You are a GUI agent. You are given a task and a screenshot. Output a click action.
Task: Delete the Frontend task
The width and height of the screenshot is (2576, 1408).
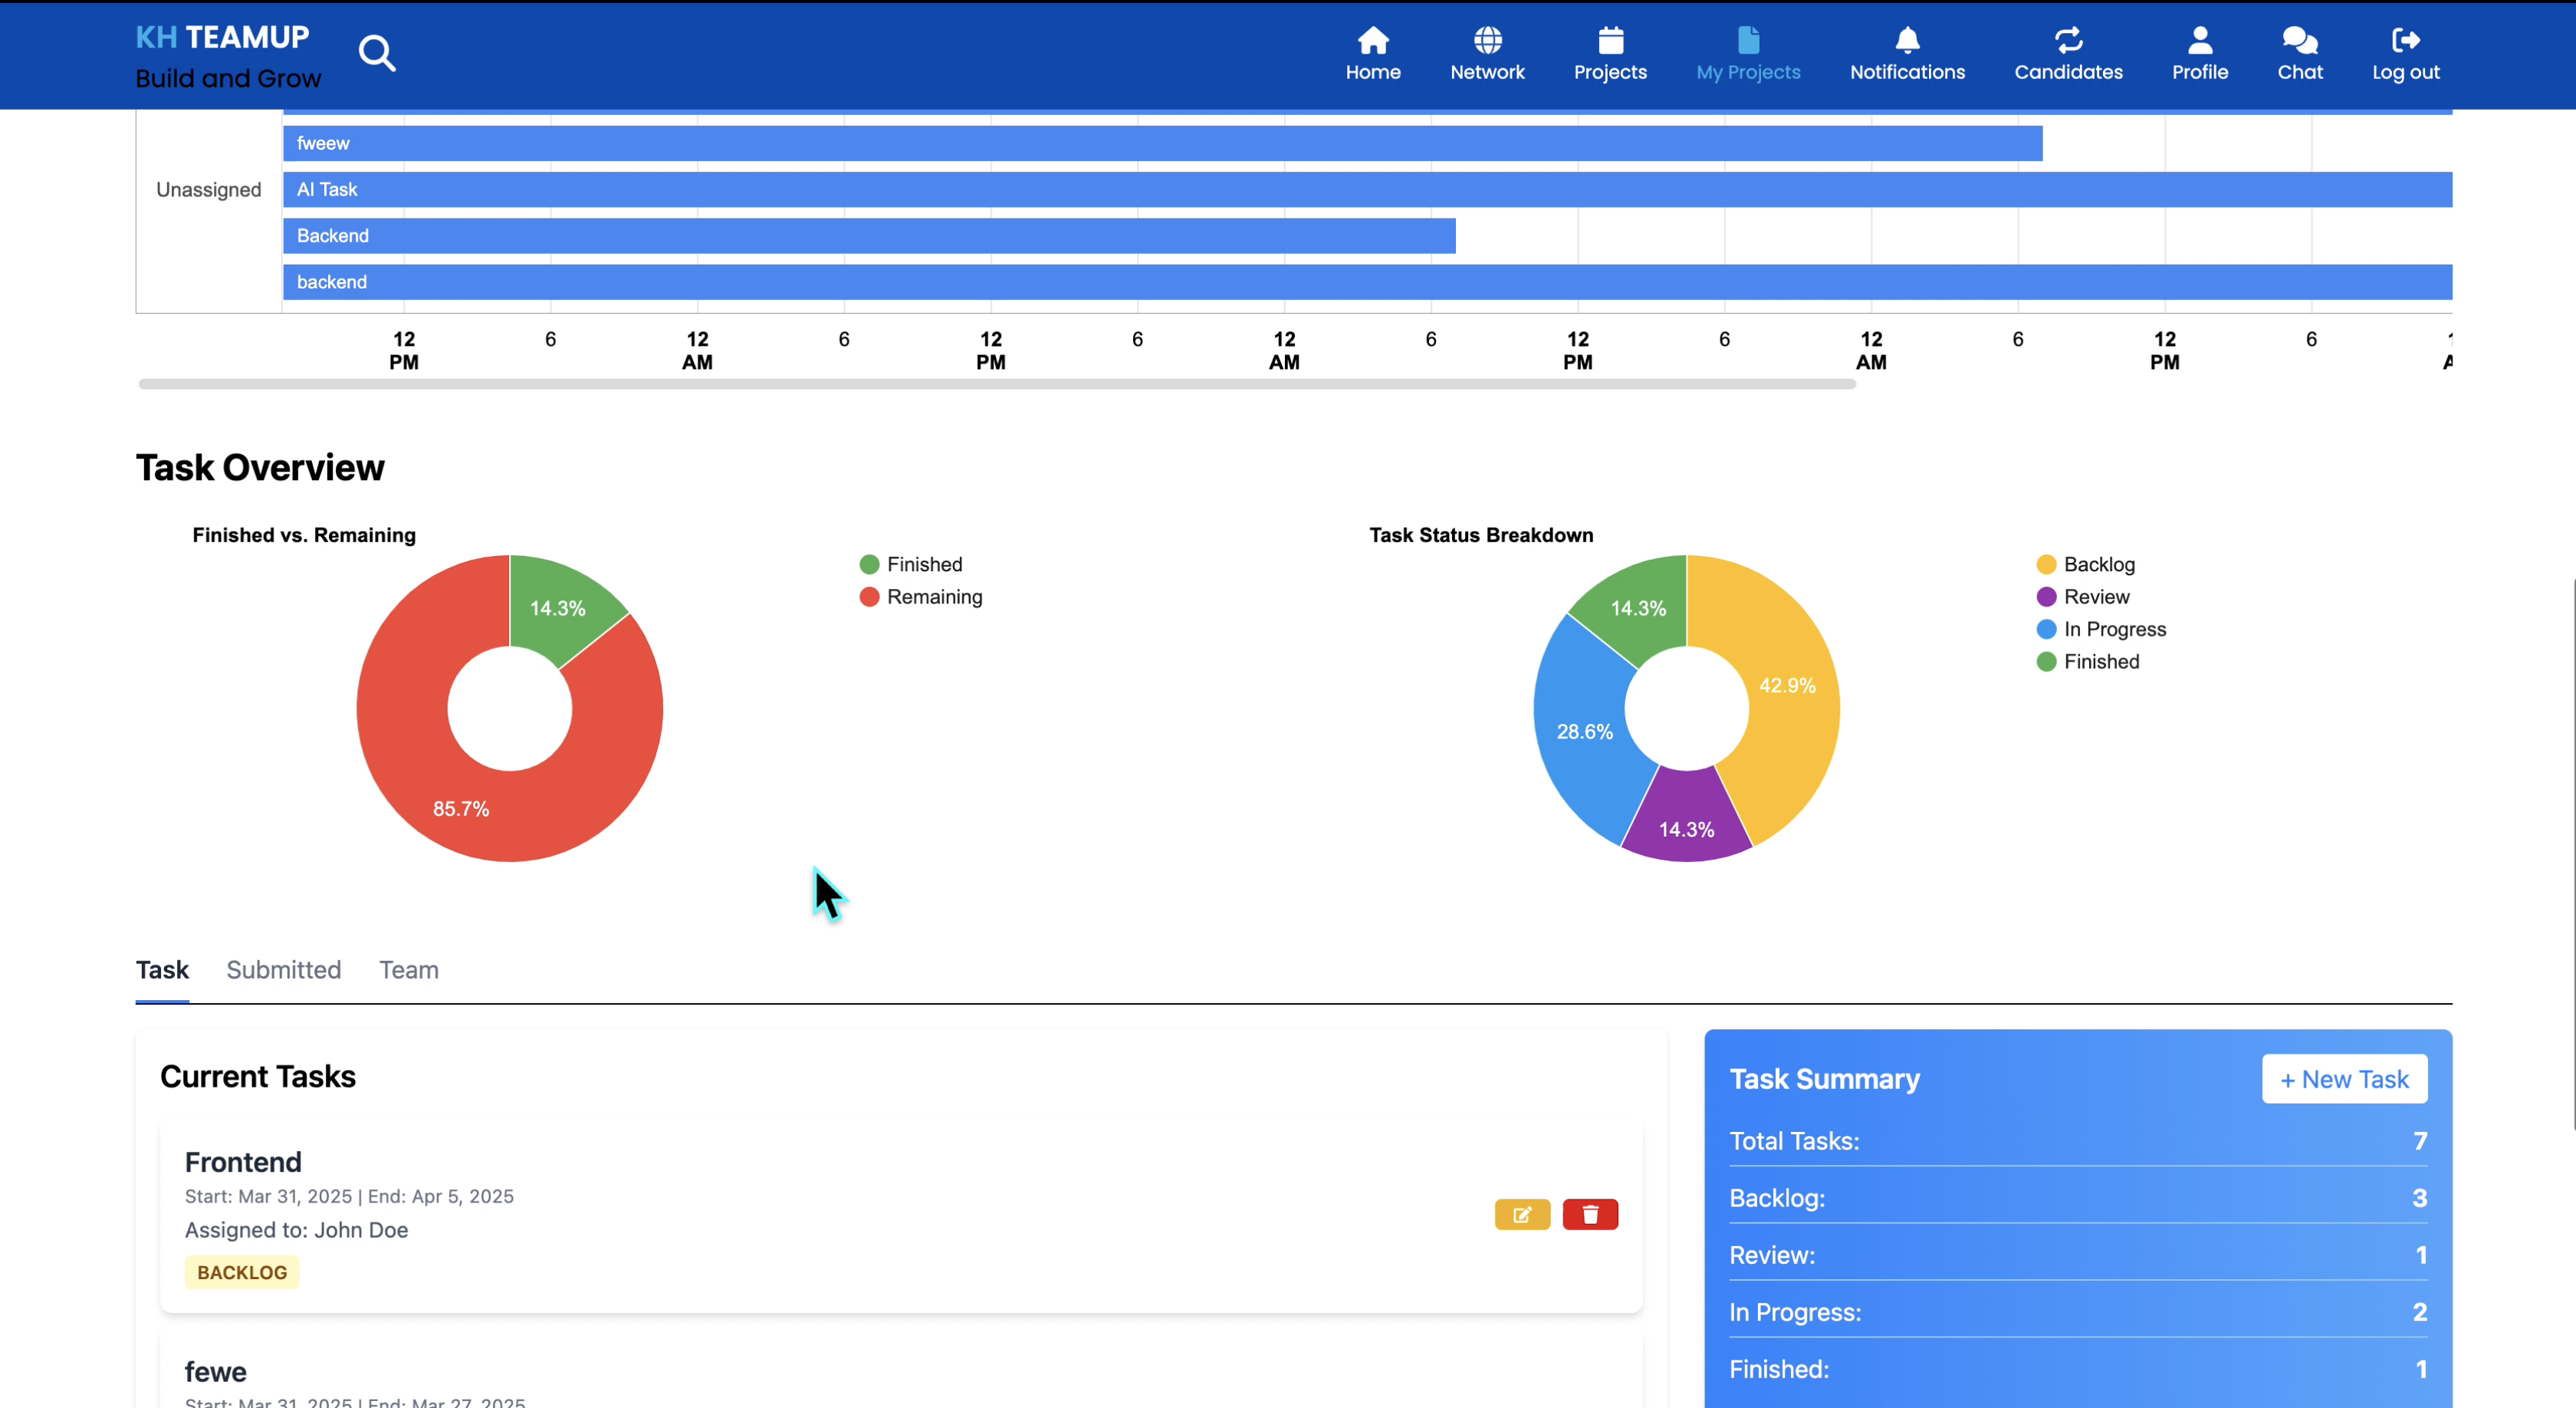pos(1590,1214)
